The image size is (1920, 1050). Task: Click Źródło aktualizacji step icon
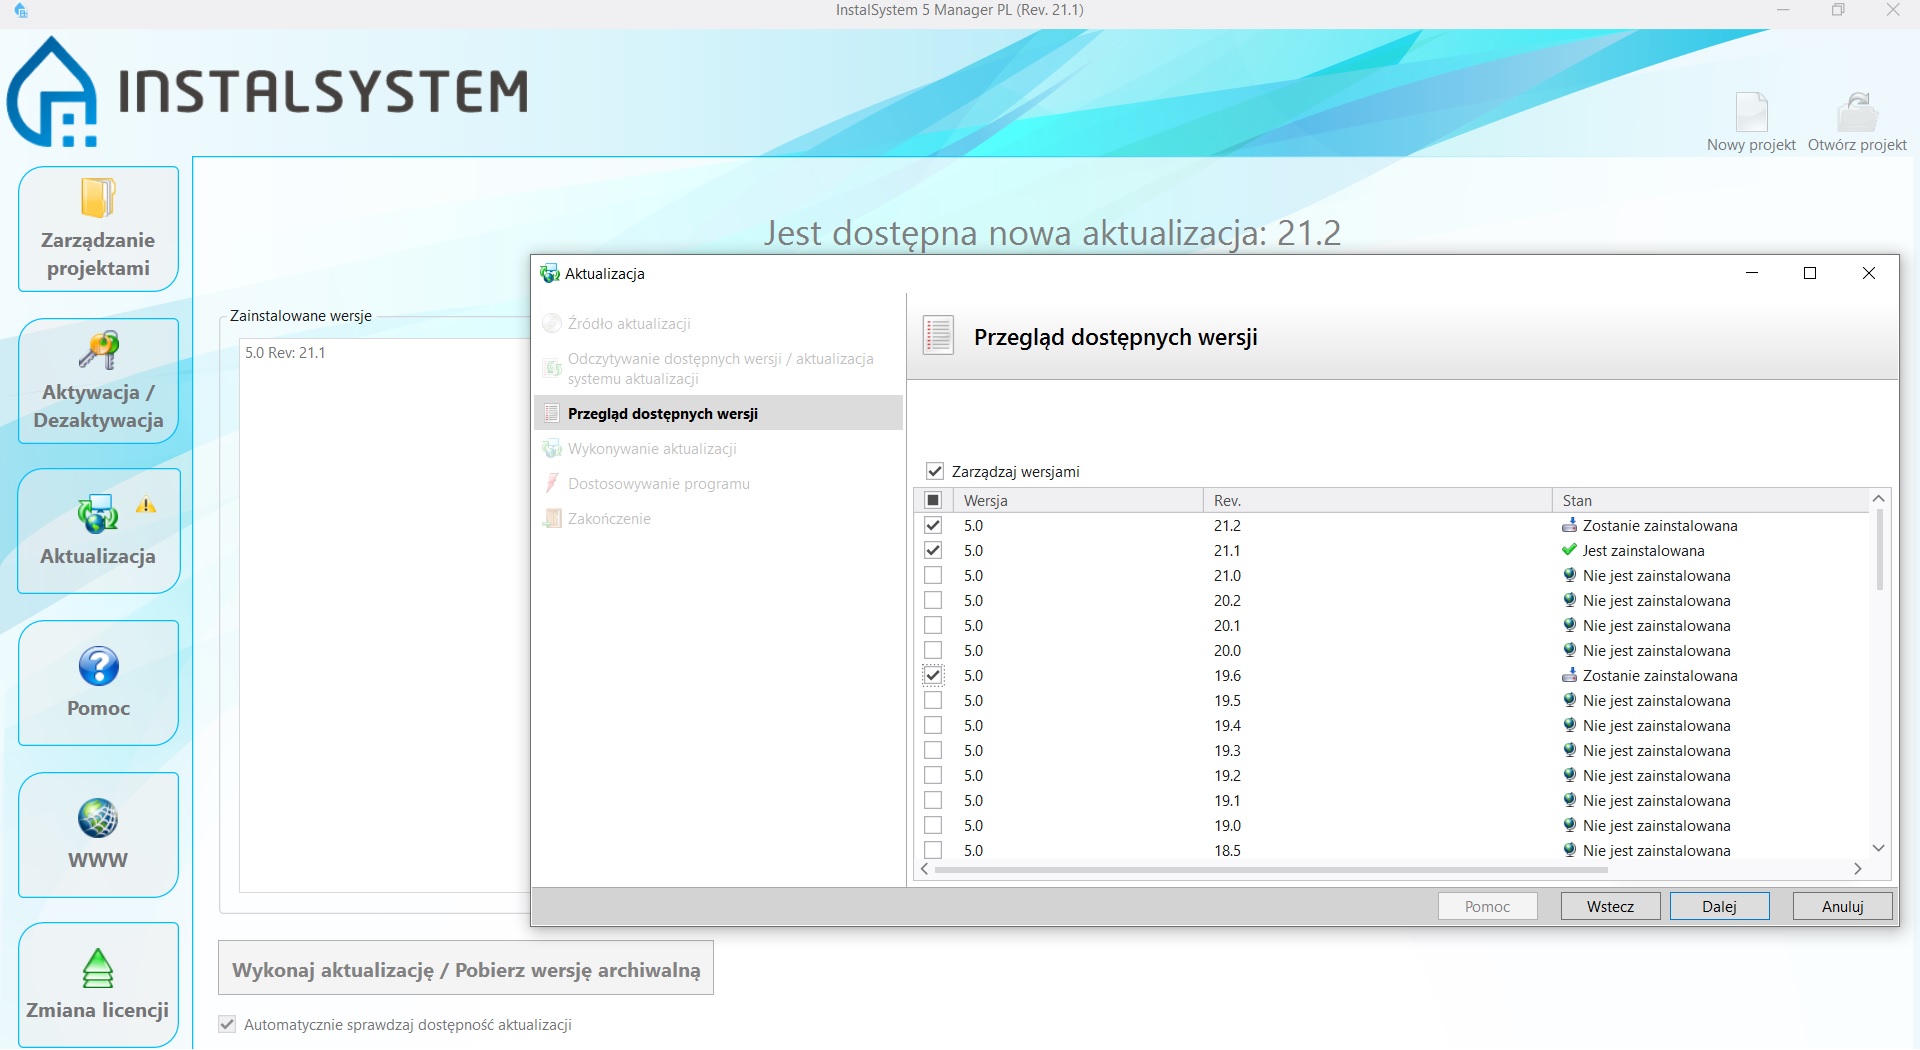tap(551, 324)
